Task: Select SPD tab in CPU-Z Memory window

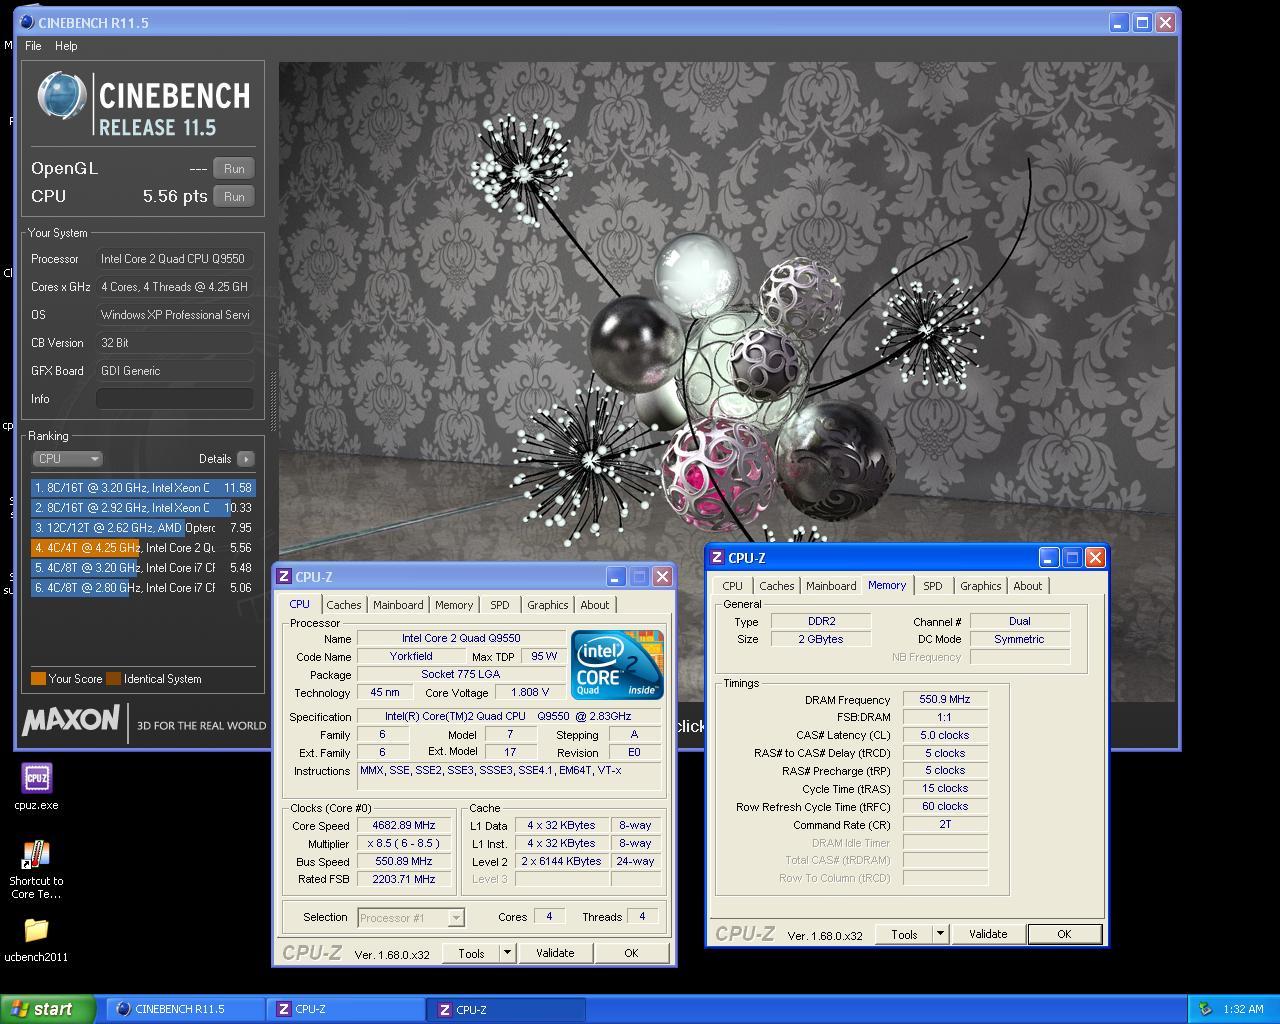Action: tap(933, 586)
